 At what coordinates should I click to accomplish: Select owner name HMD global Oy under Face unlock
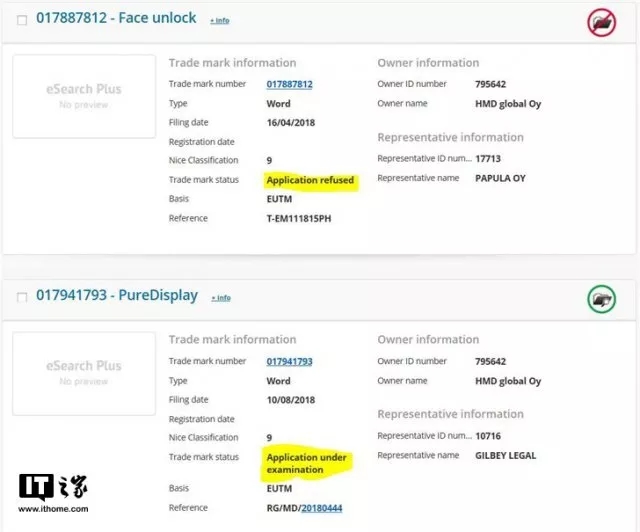click(x=508, y=104)
